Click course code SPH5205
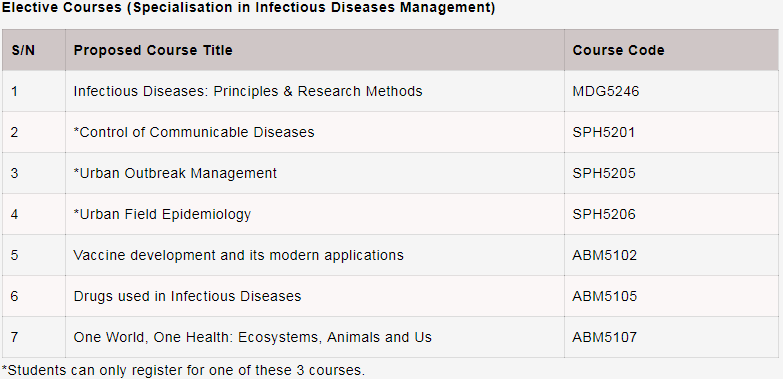This screenshot has height=379, width=783. click(604, 173)
